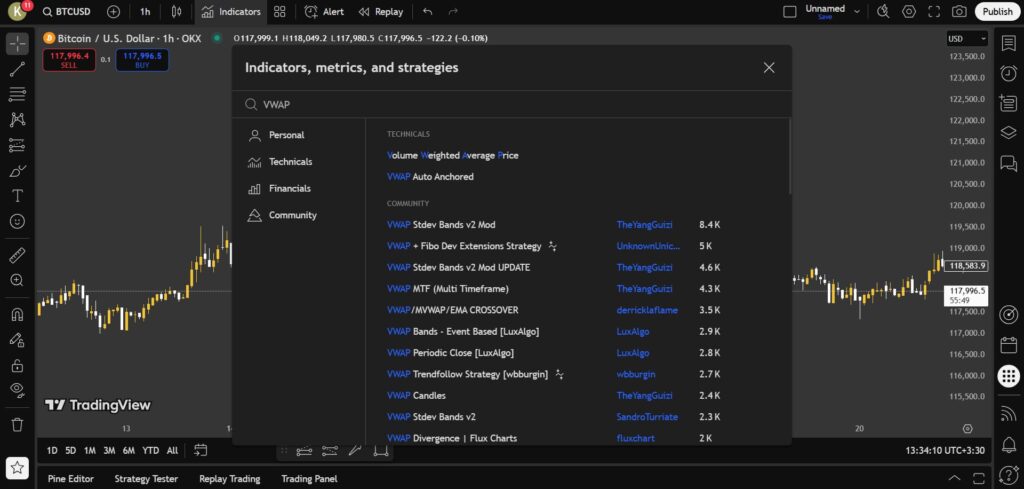The height and width of the screenshot is (489, 1024).
Task: Toggle lock all drawings
Action: pyautogui.click(x=18, y=365)
